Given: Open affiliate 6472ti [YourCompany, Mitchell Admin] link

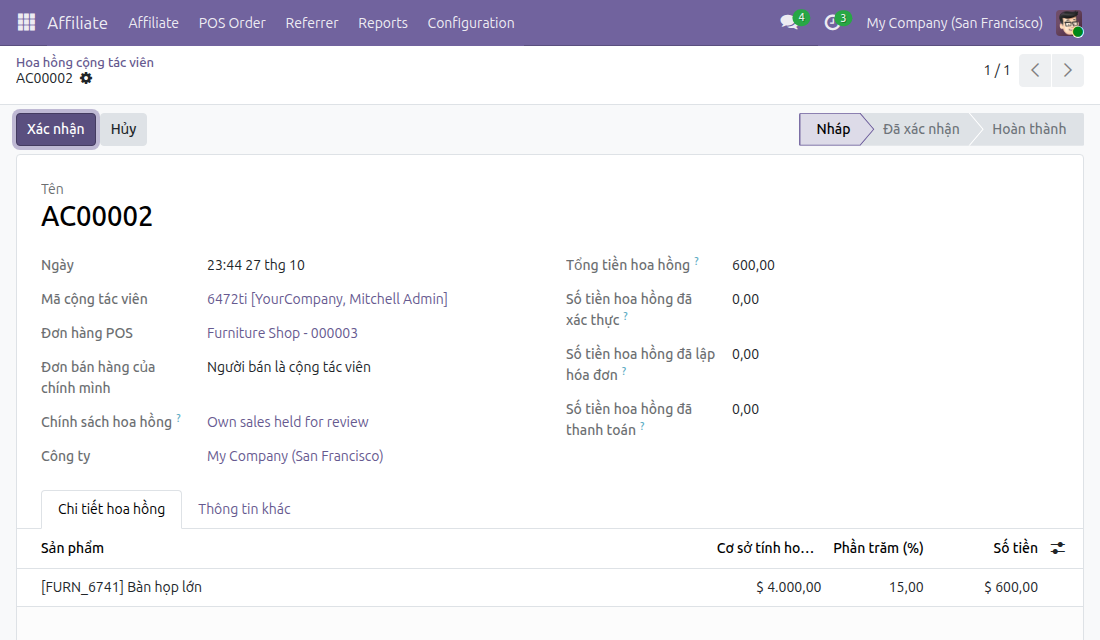Looking at the screenshot, I should [327, 299].
